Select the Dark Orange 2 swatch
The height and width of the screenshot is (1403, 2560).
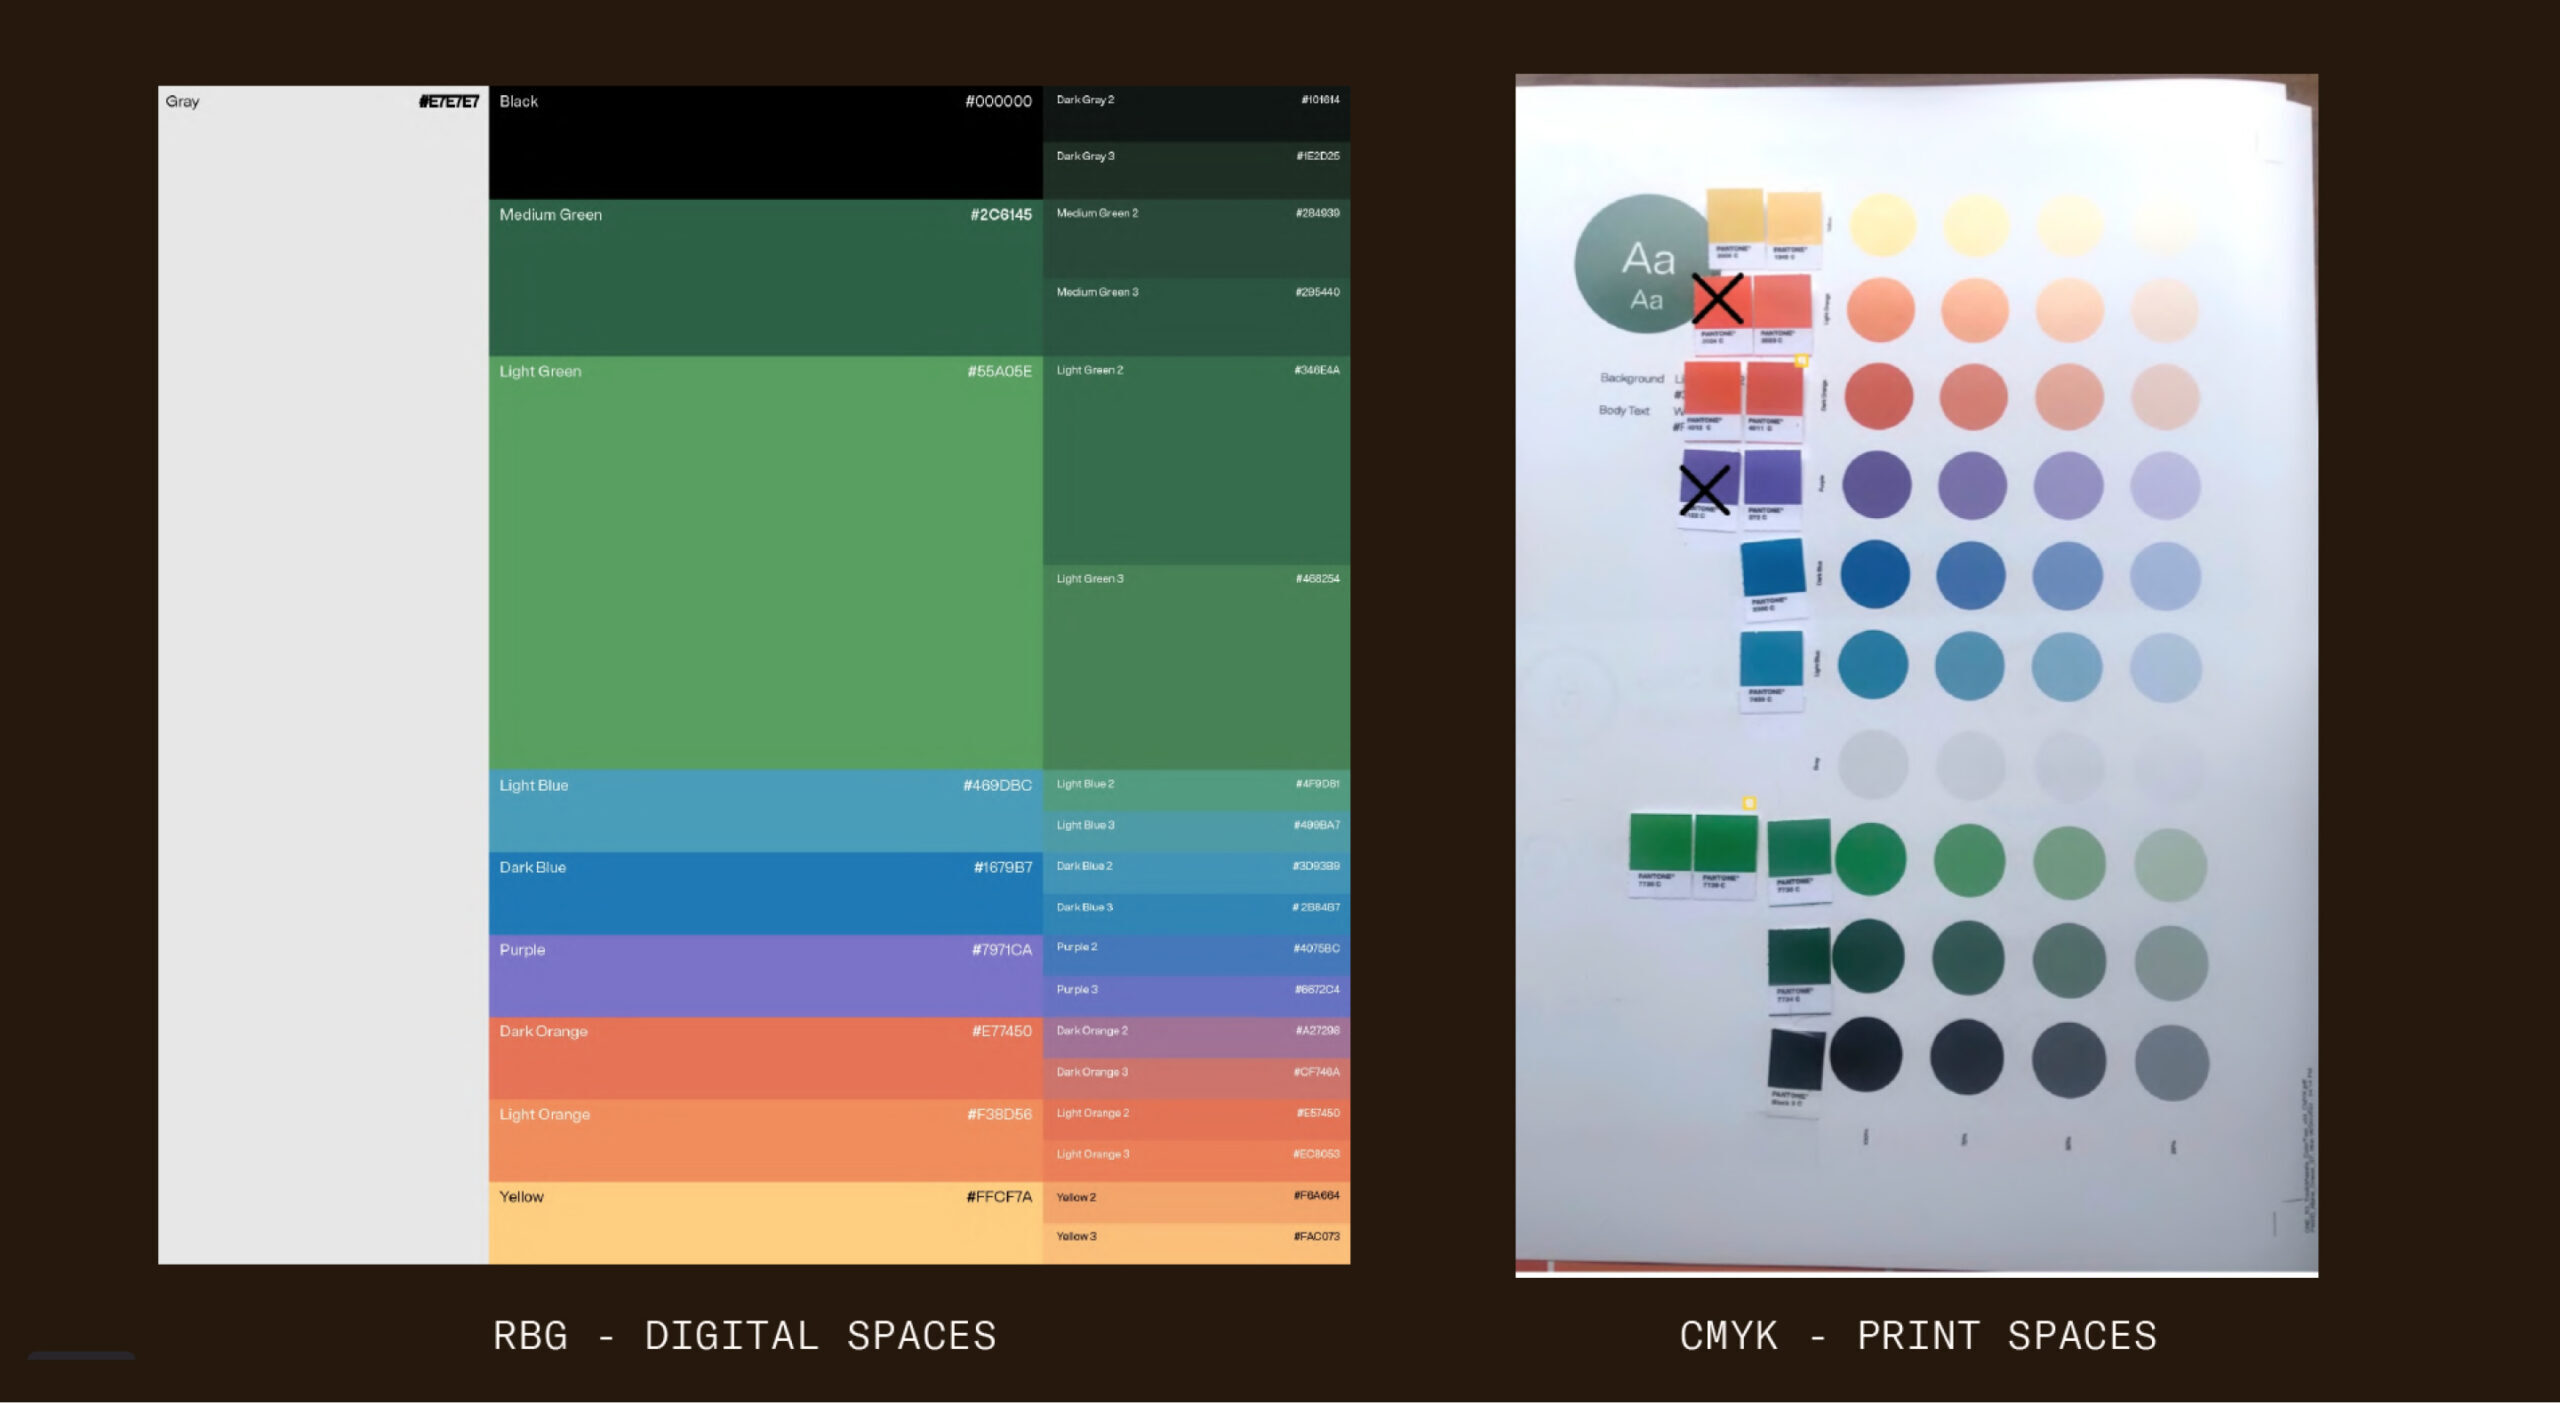tap(1196, 1038)
